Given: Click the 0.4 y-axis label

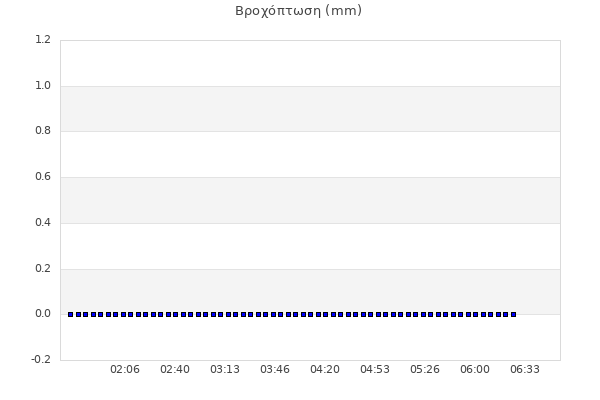Looking at the screenshot, I should [x=43, y=223].
